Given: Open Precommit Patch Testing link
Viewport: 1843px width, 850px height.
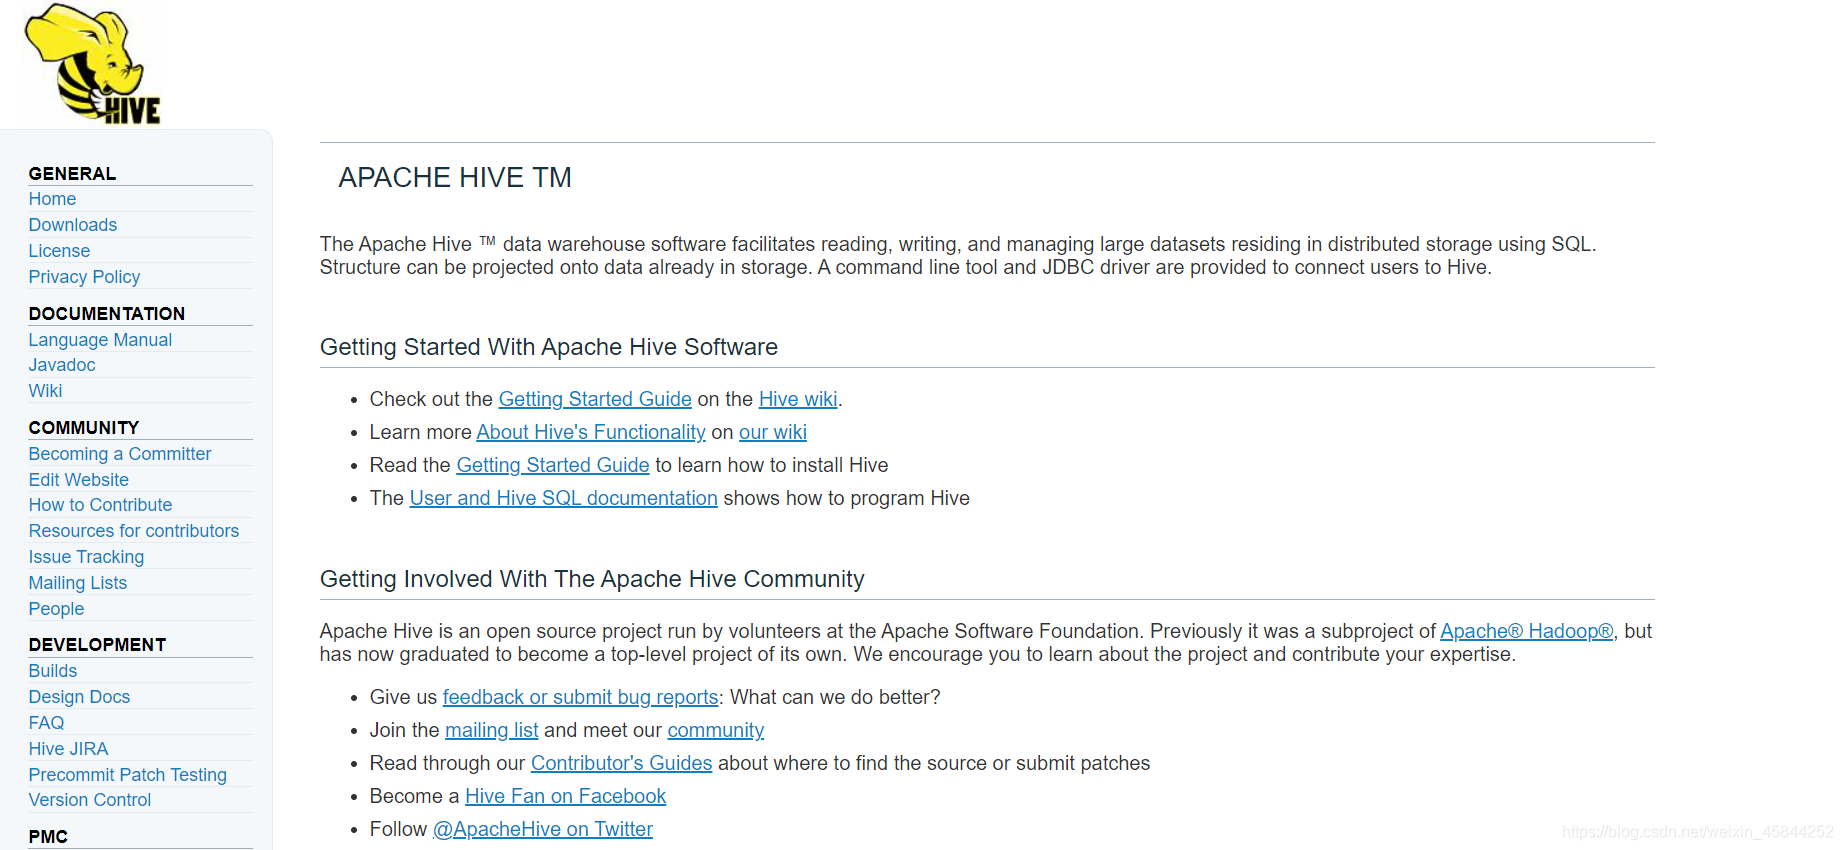Looking at the screenshot, I should click(x=128, y=775).
